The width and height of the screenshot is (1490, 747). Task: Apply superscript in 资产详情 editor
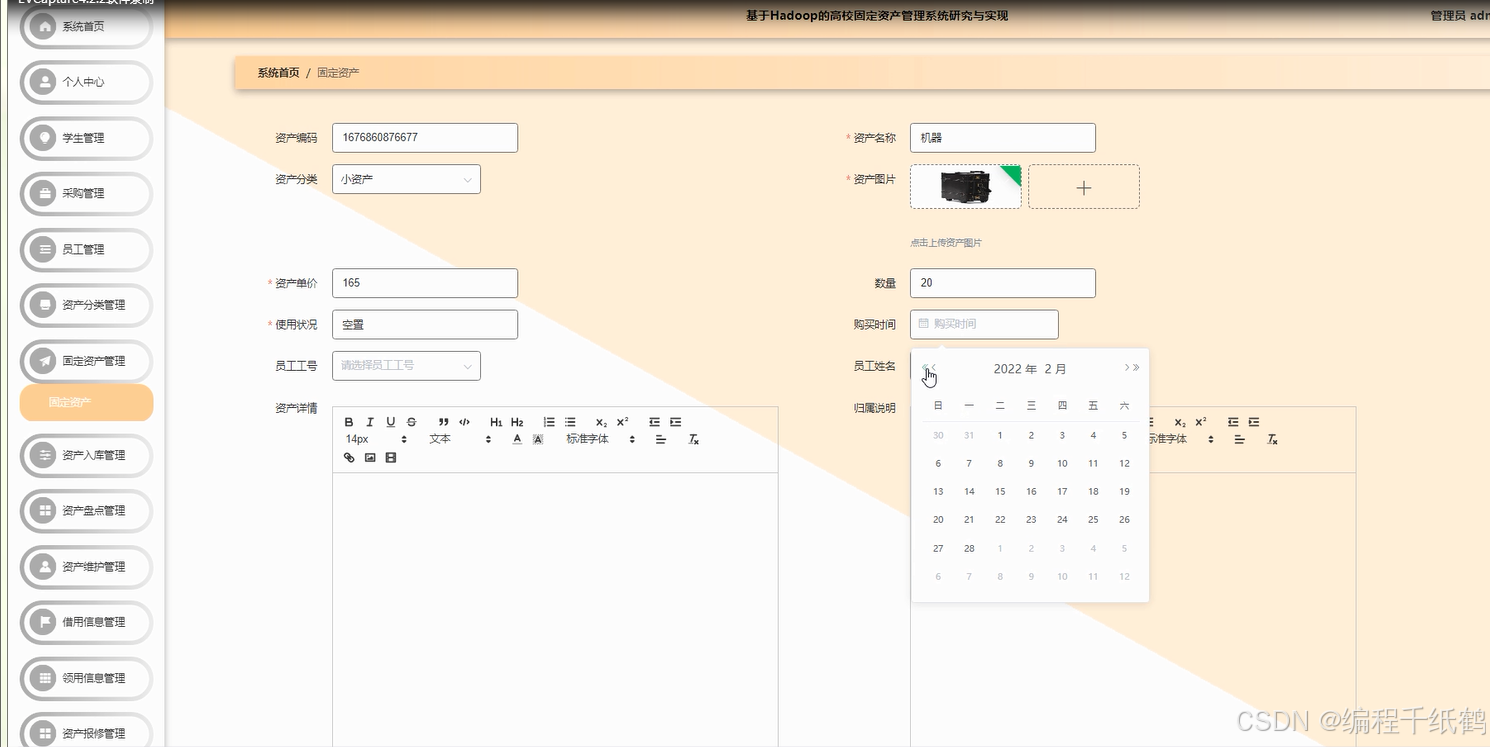tap(622, 422)
